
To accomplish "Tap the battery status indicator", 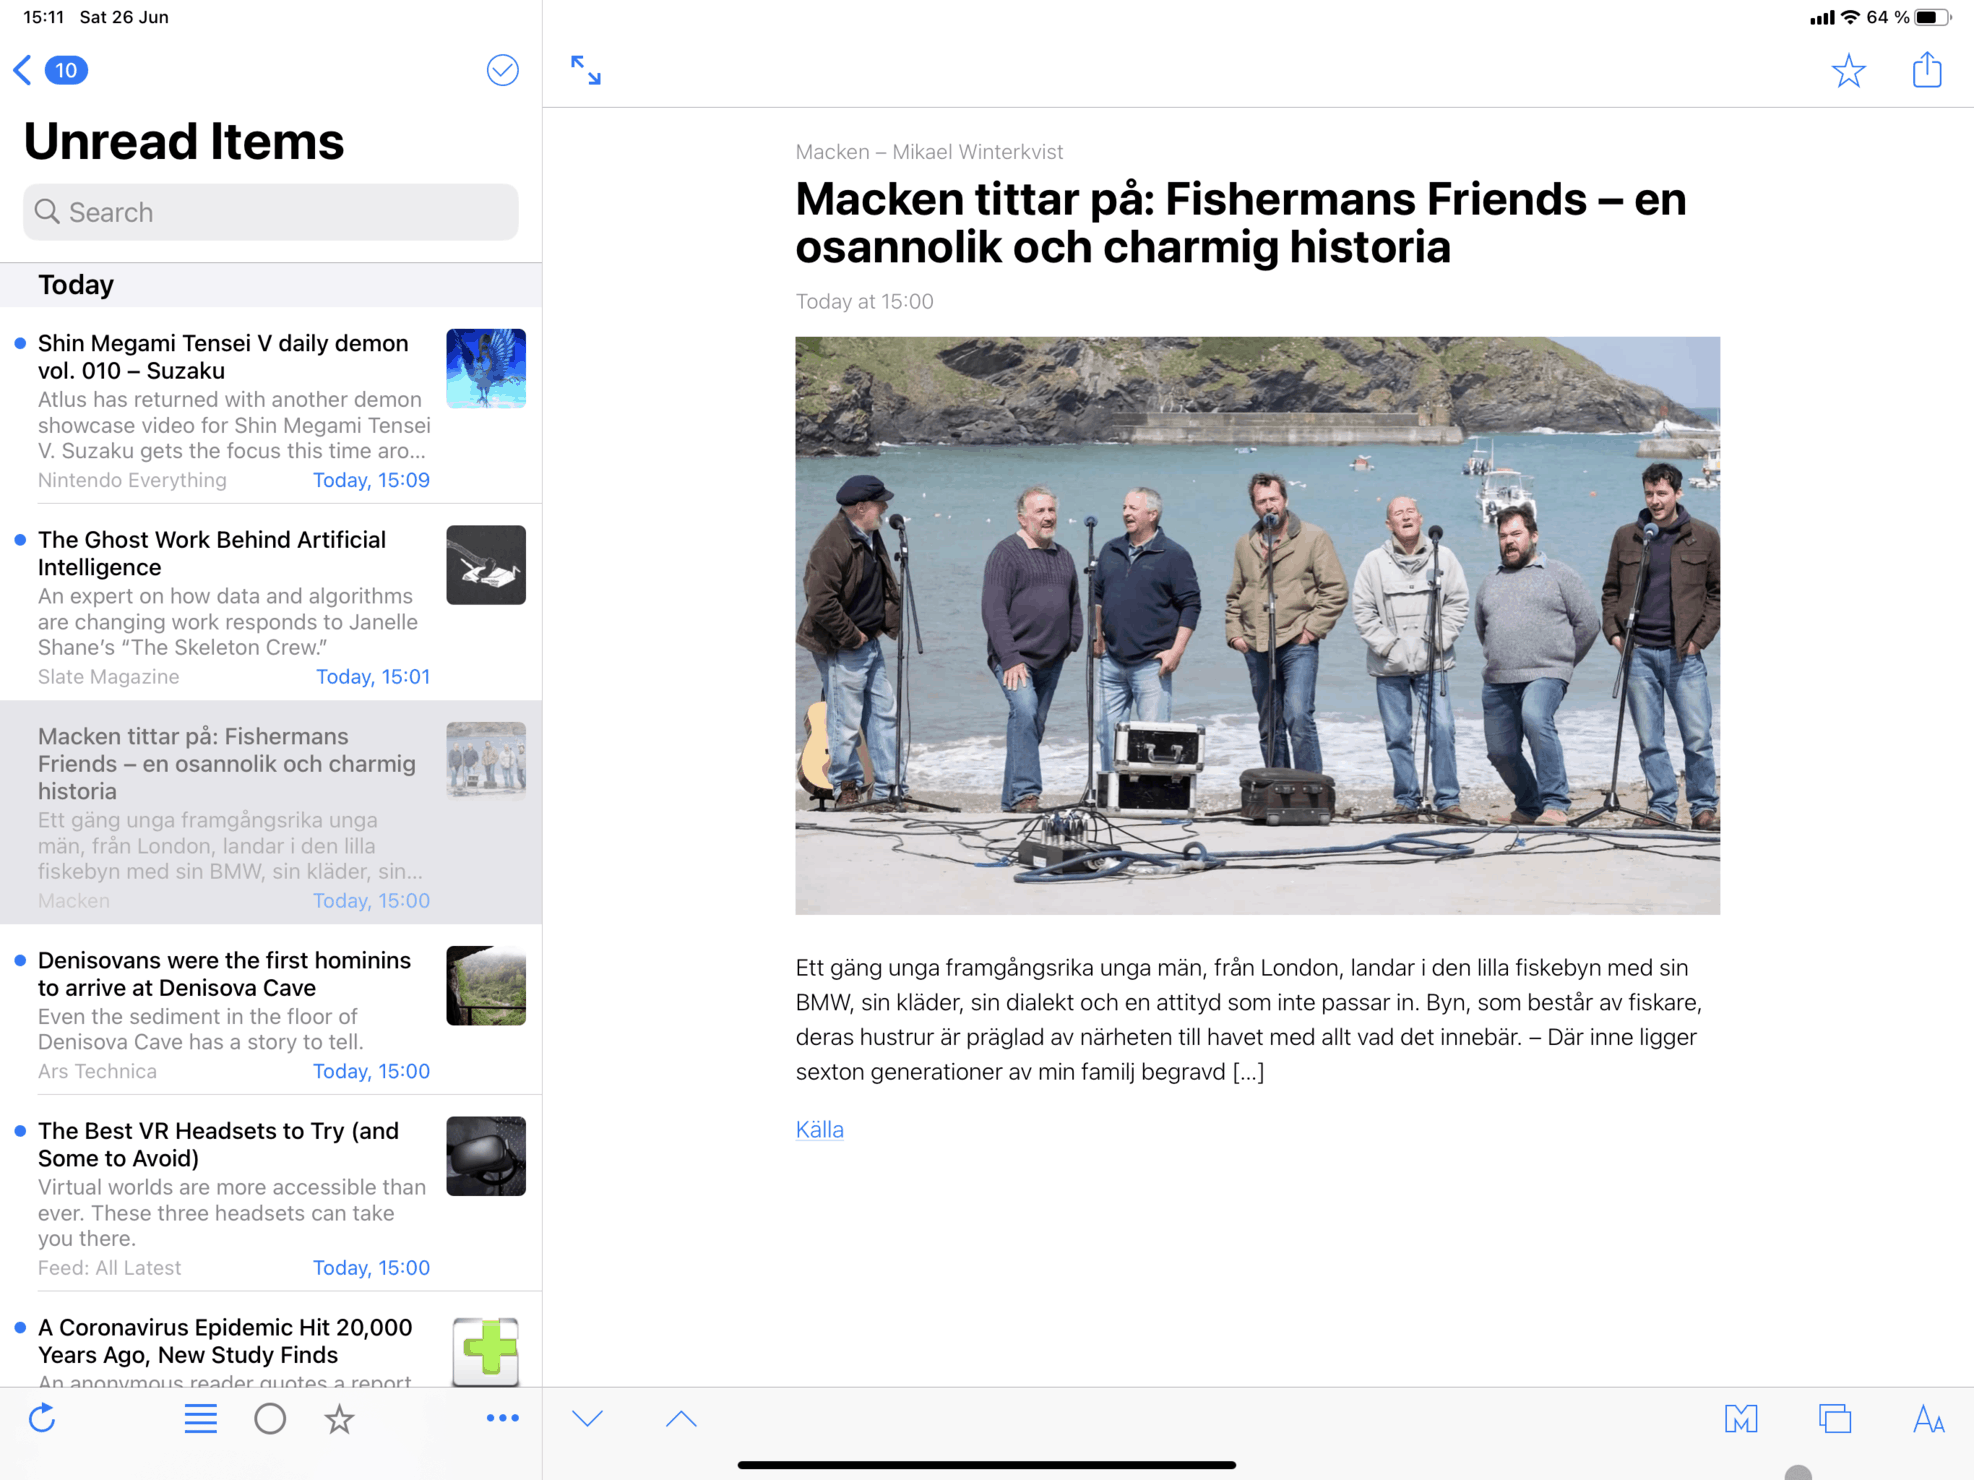I will tap(1932, 17).
